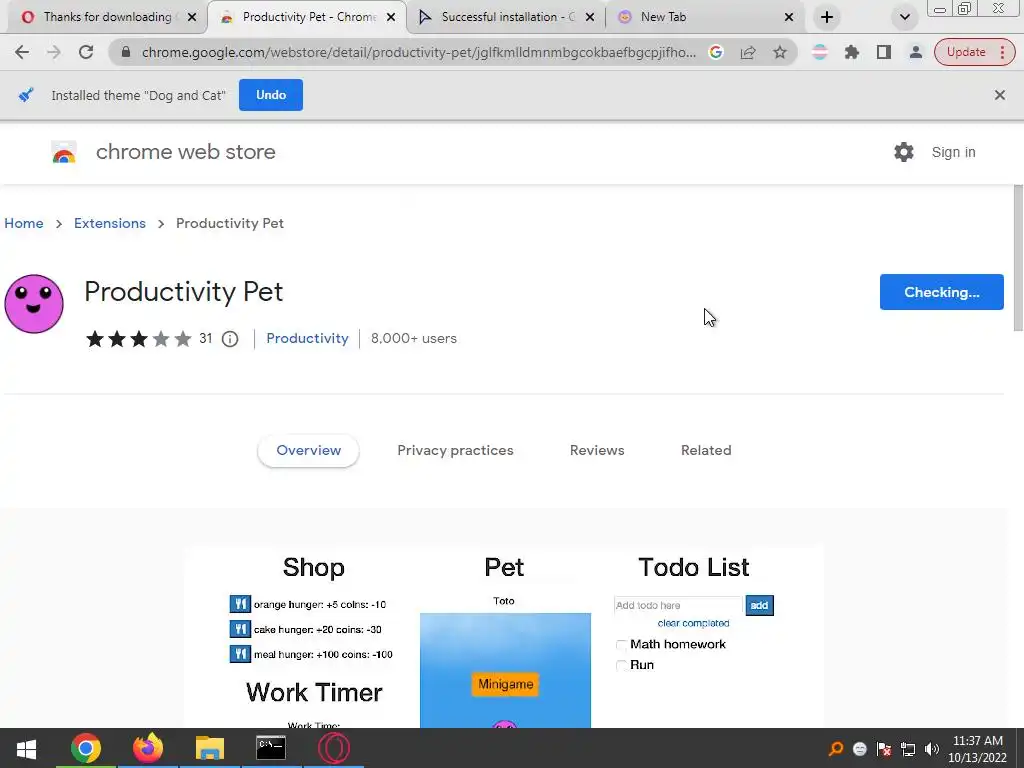Open Command Prompt from the taskbar
The width and height of the screenshot is (1024, 768).
coord(271,748)
